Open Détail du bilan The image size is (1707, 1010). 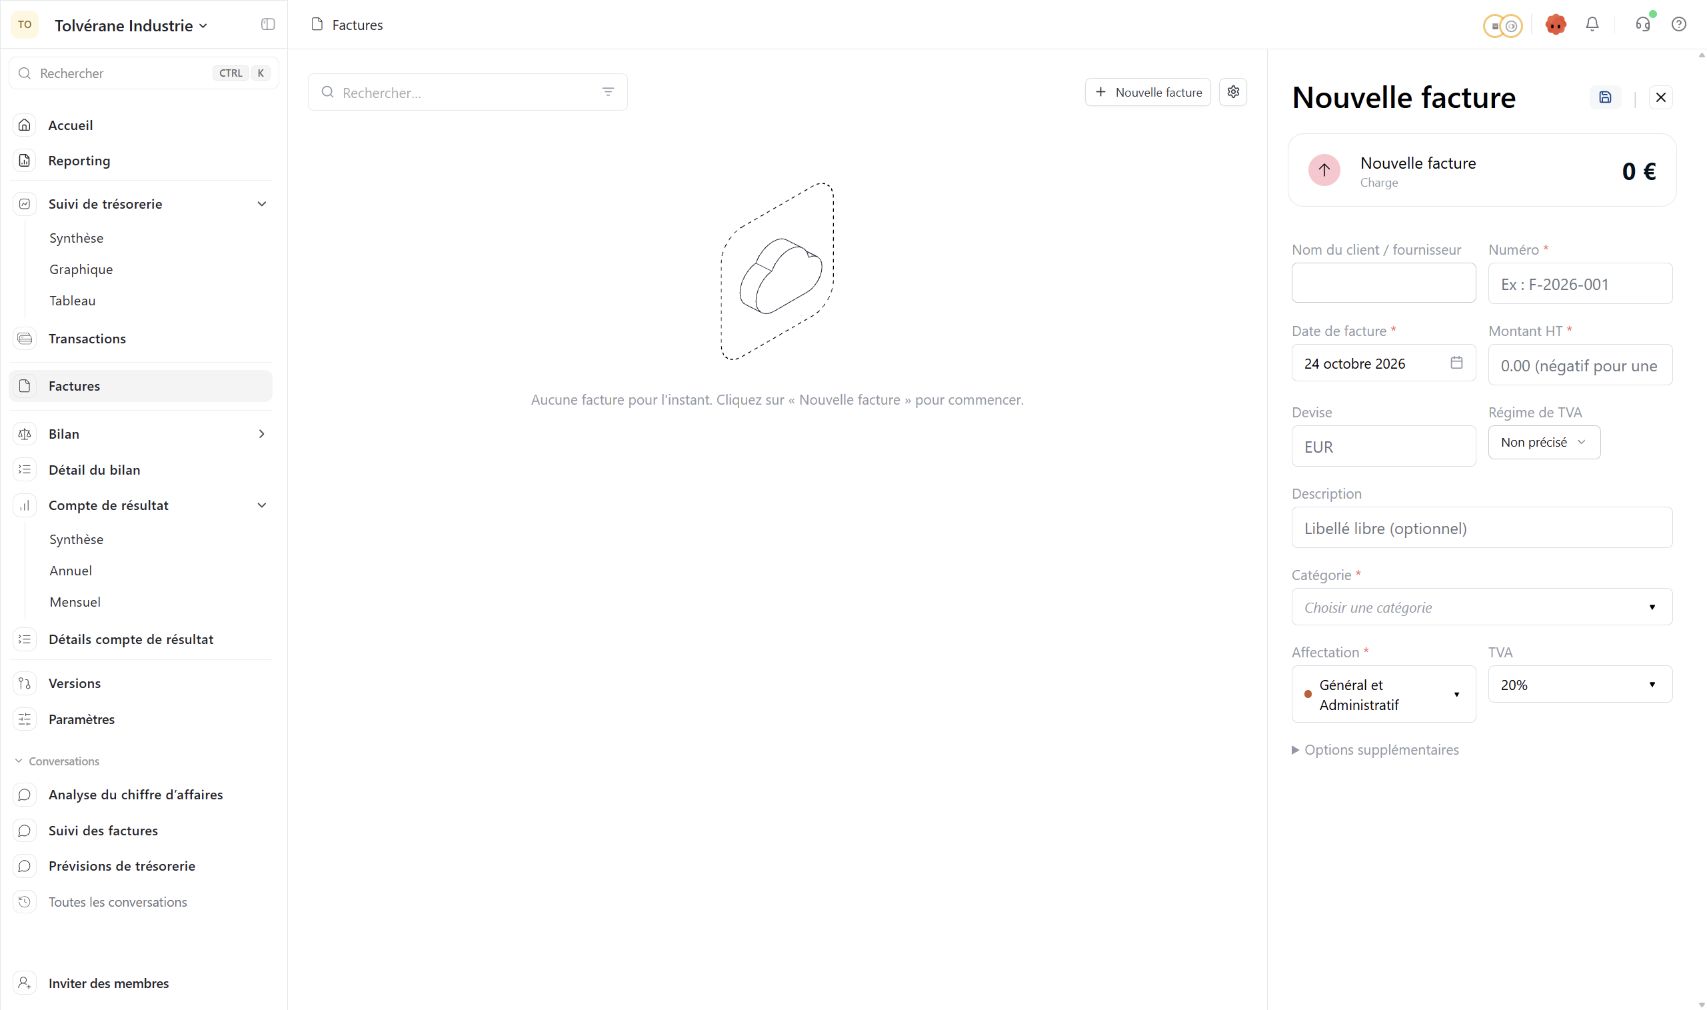141,470
